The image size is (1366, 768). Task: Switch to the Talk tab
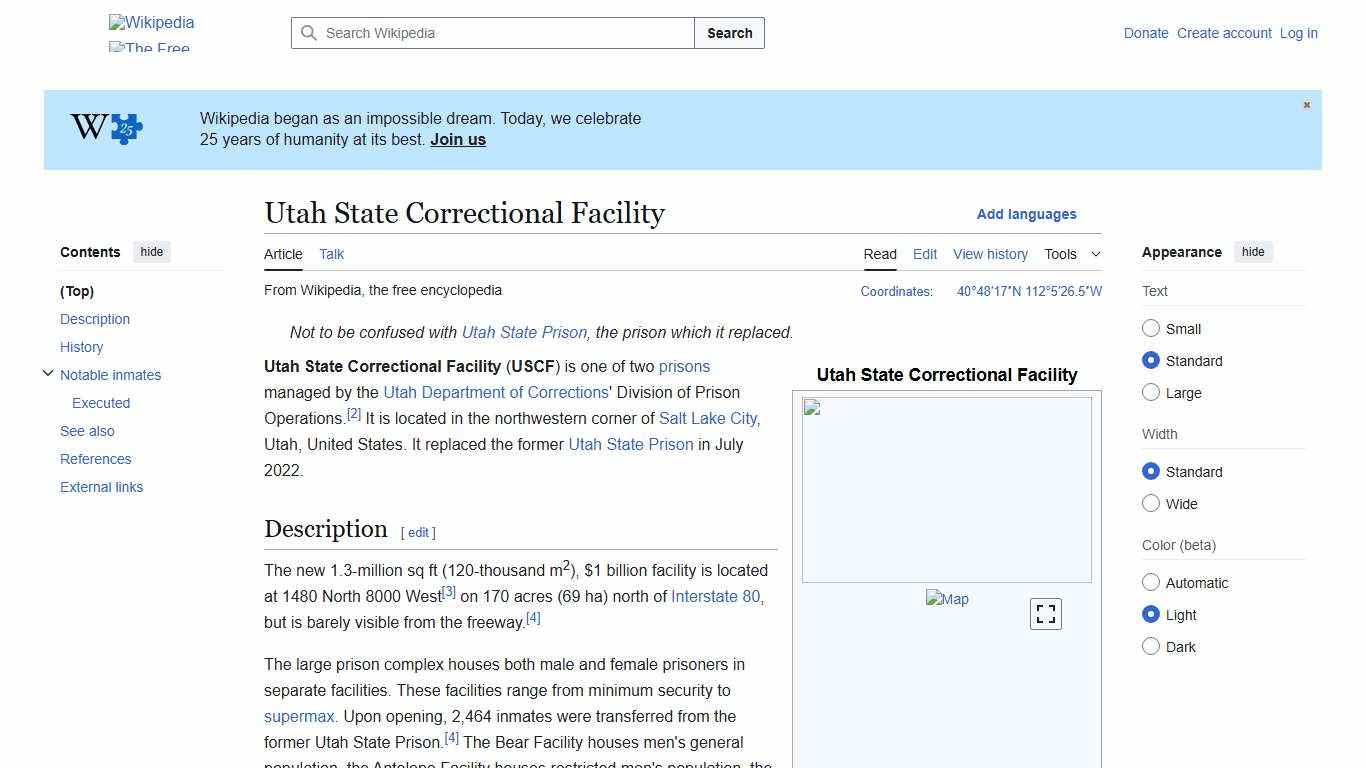[x=331, y=254]
